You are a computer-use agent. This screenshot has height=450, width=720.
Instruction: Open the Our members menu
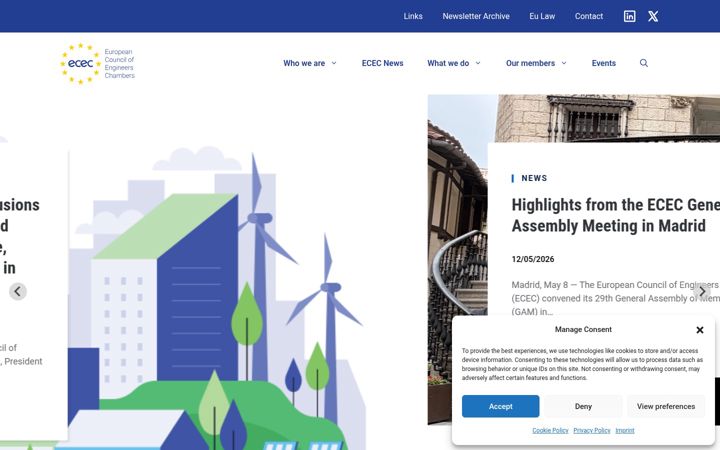pyautogui.click(x=530, y=63)
